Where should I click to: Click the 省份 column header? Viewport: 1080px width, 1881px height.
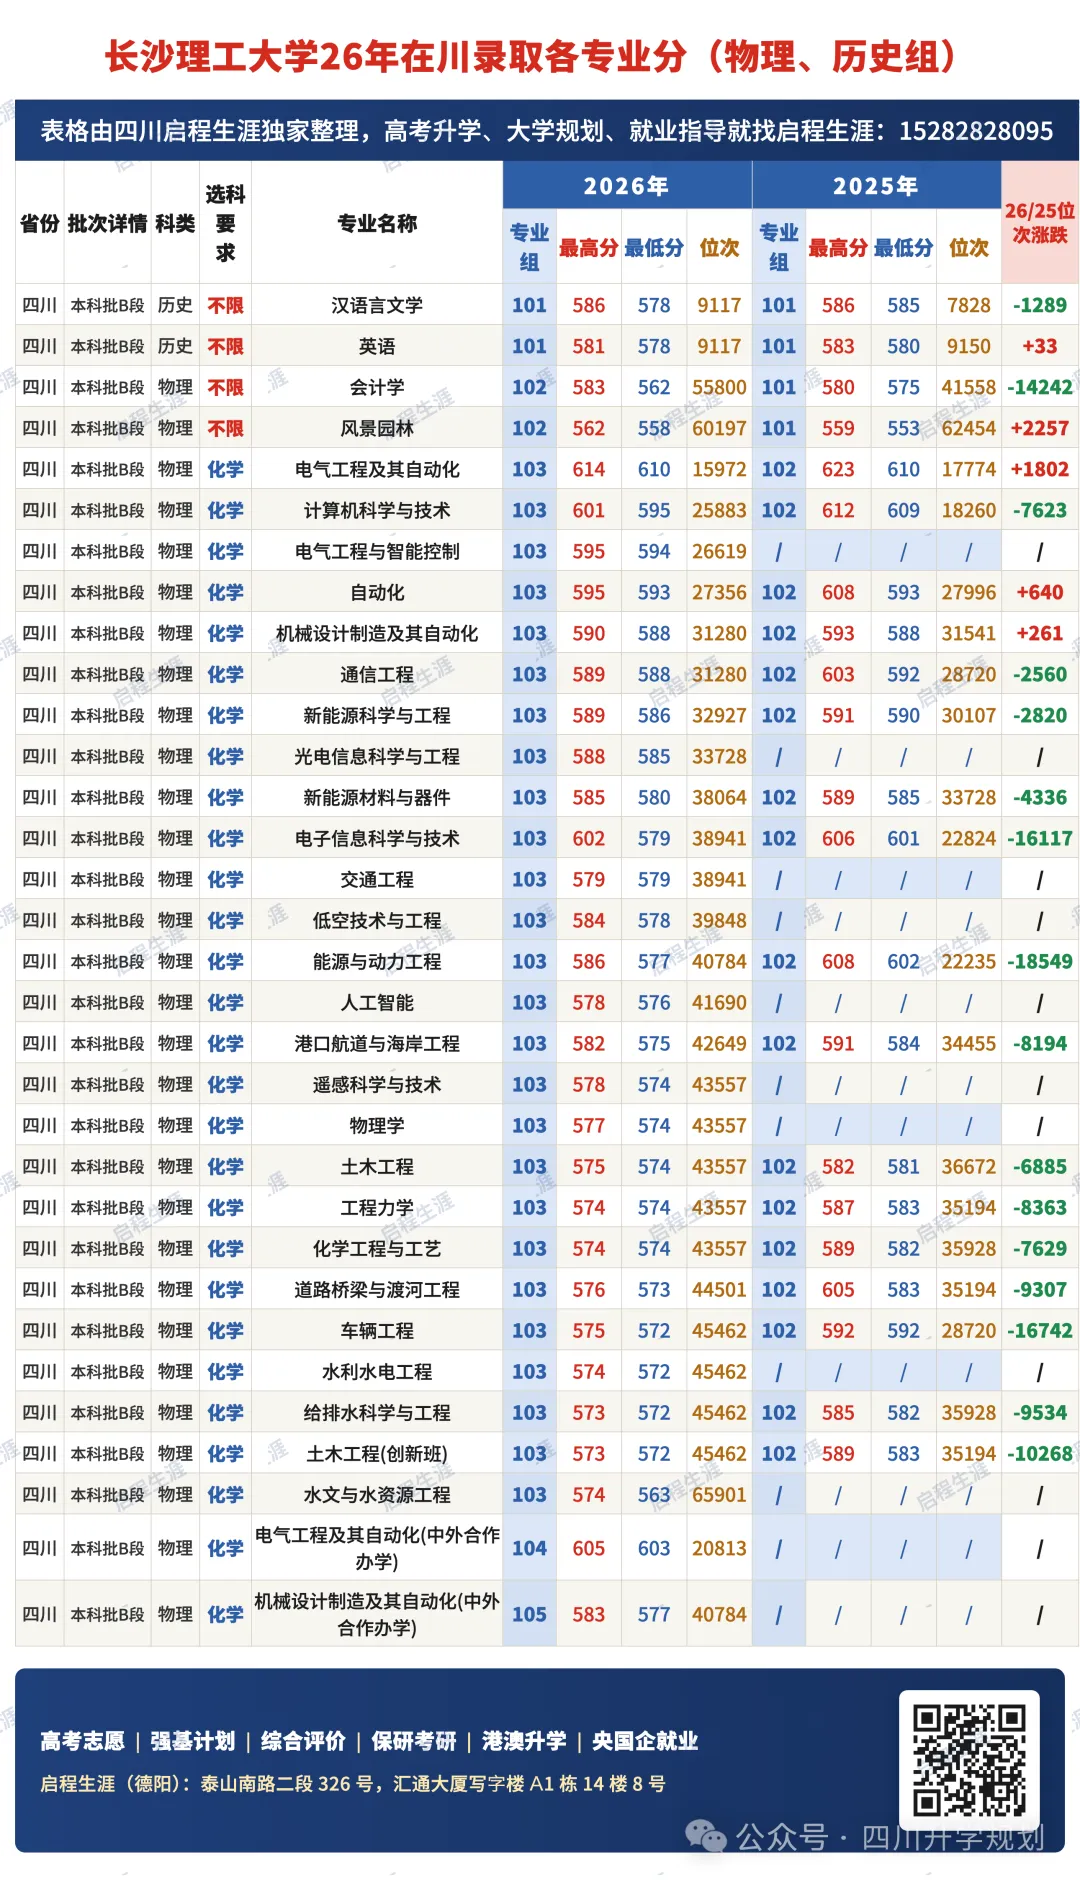pos(39,223)
